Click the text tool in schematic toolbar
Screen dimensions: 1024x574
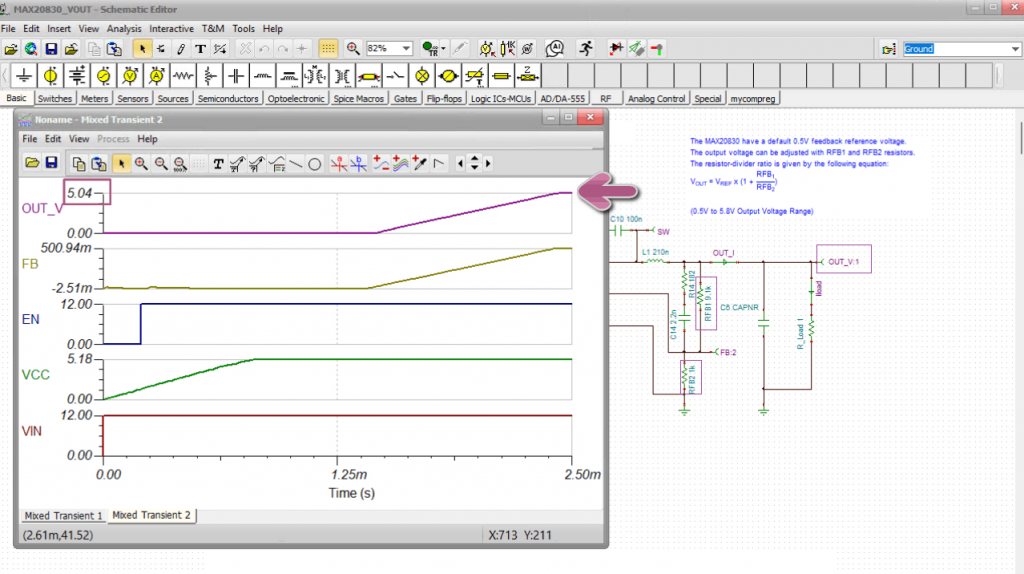click(x=200, y=48)
